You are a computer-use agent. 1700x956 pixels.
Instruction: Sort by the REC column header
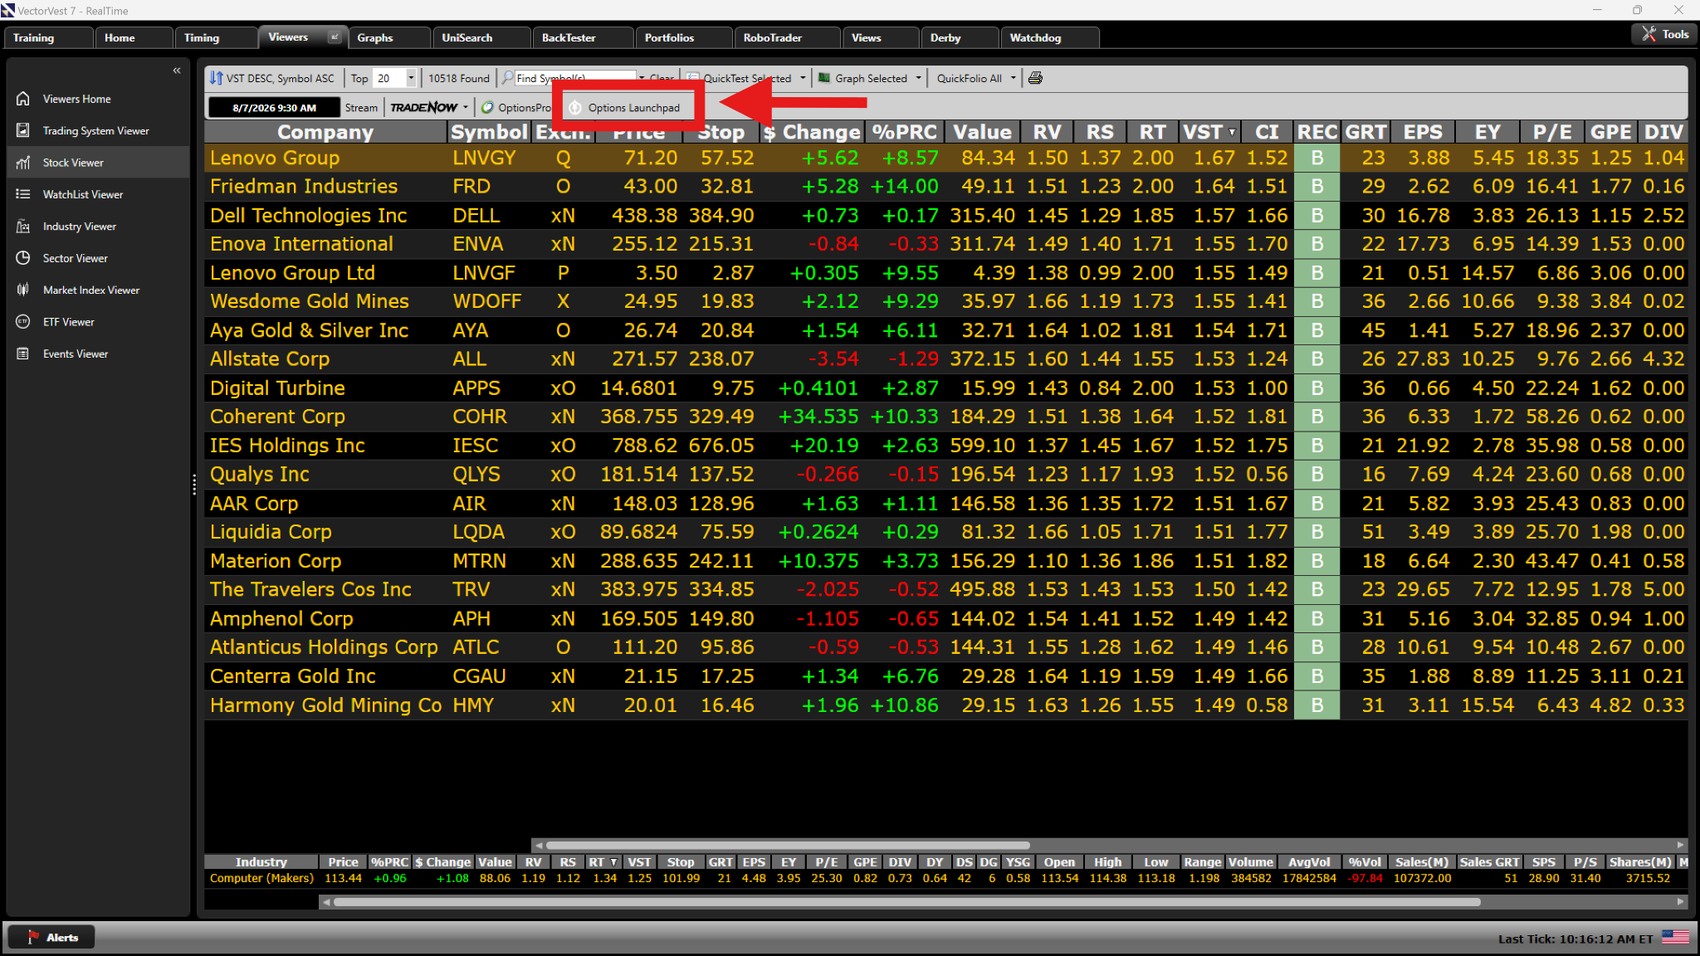(1317, 132)
